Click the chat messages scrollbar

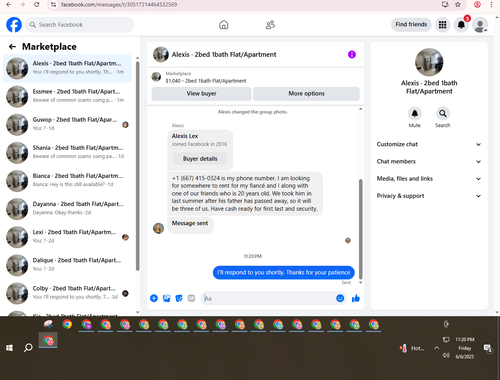point(360,229)
